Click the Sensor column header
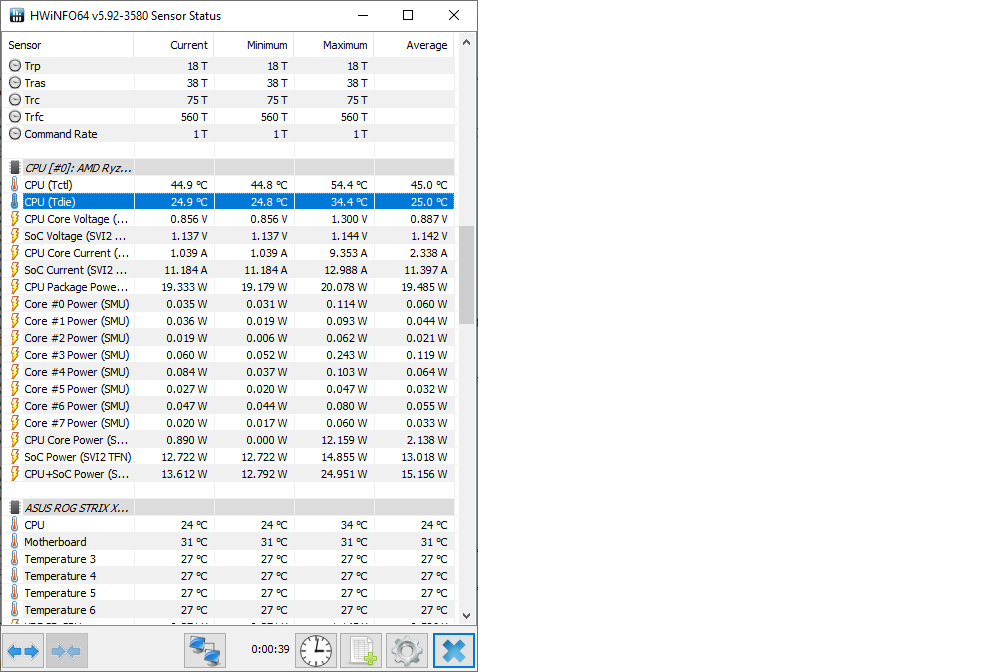This screenshot has height=672, width=1008. tap(68, 45)
